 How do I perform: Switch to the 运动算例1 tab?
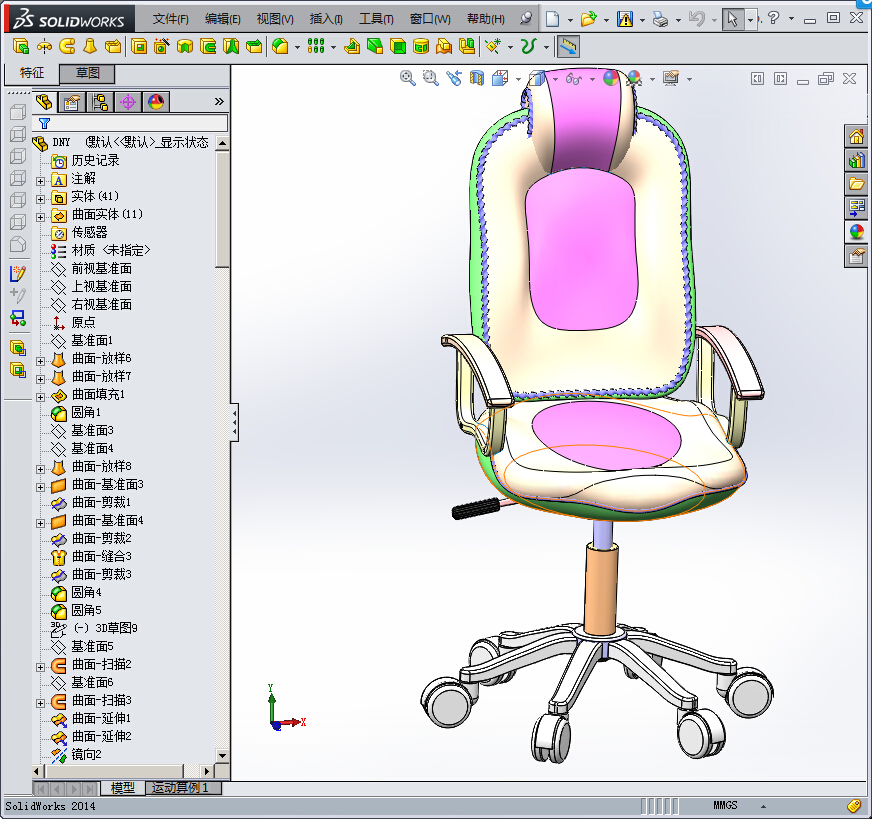(184, 788)
